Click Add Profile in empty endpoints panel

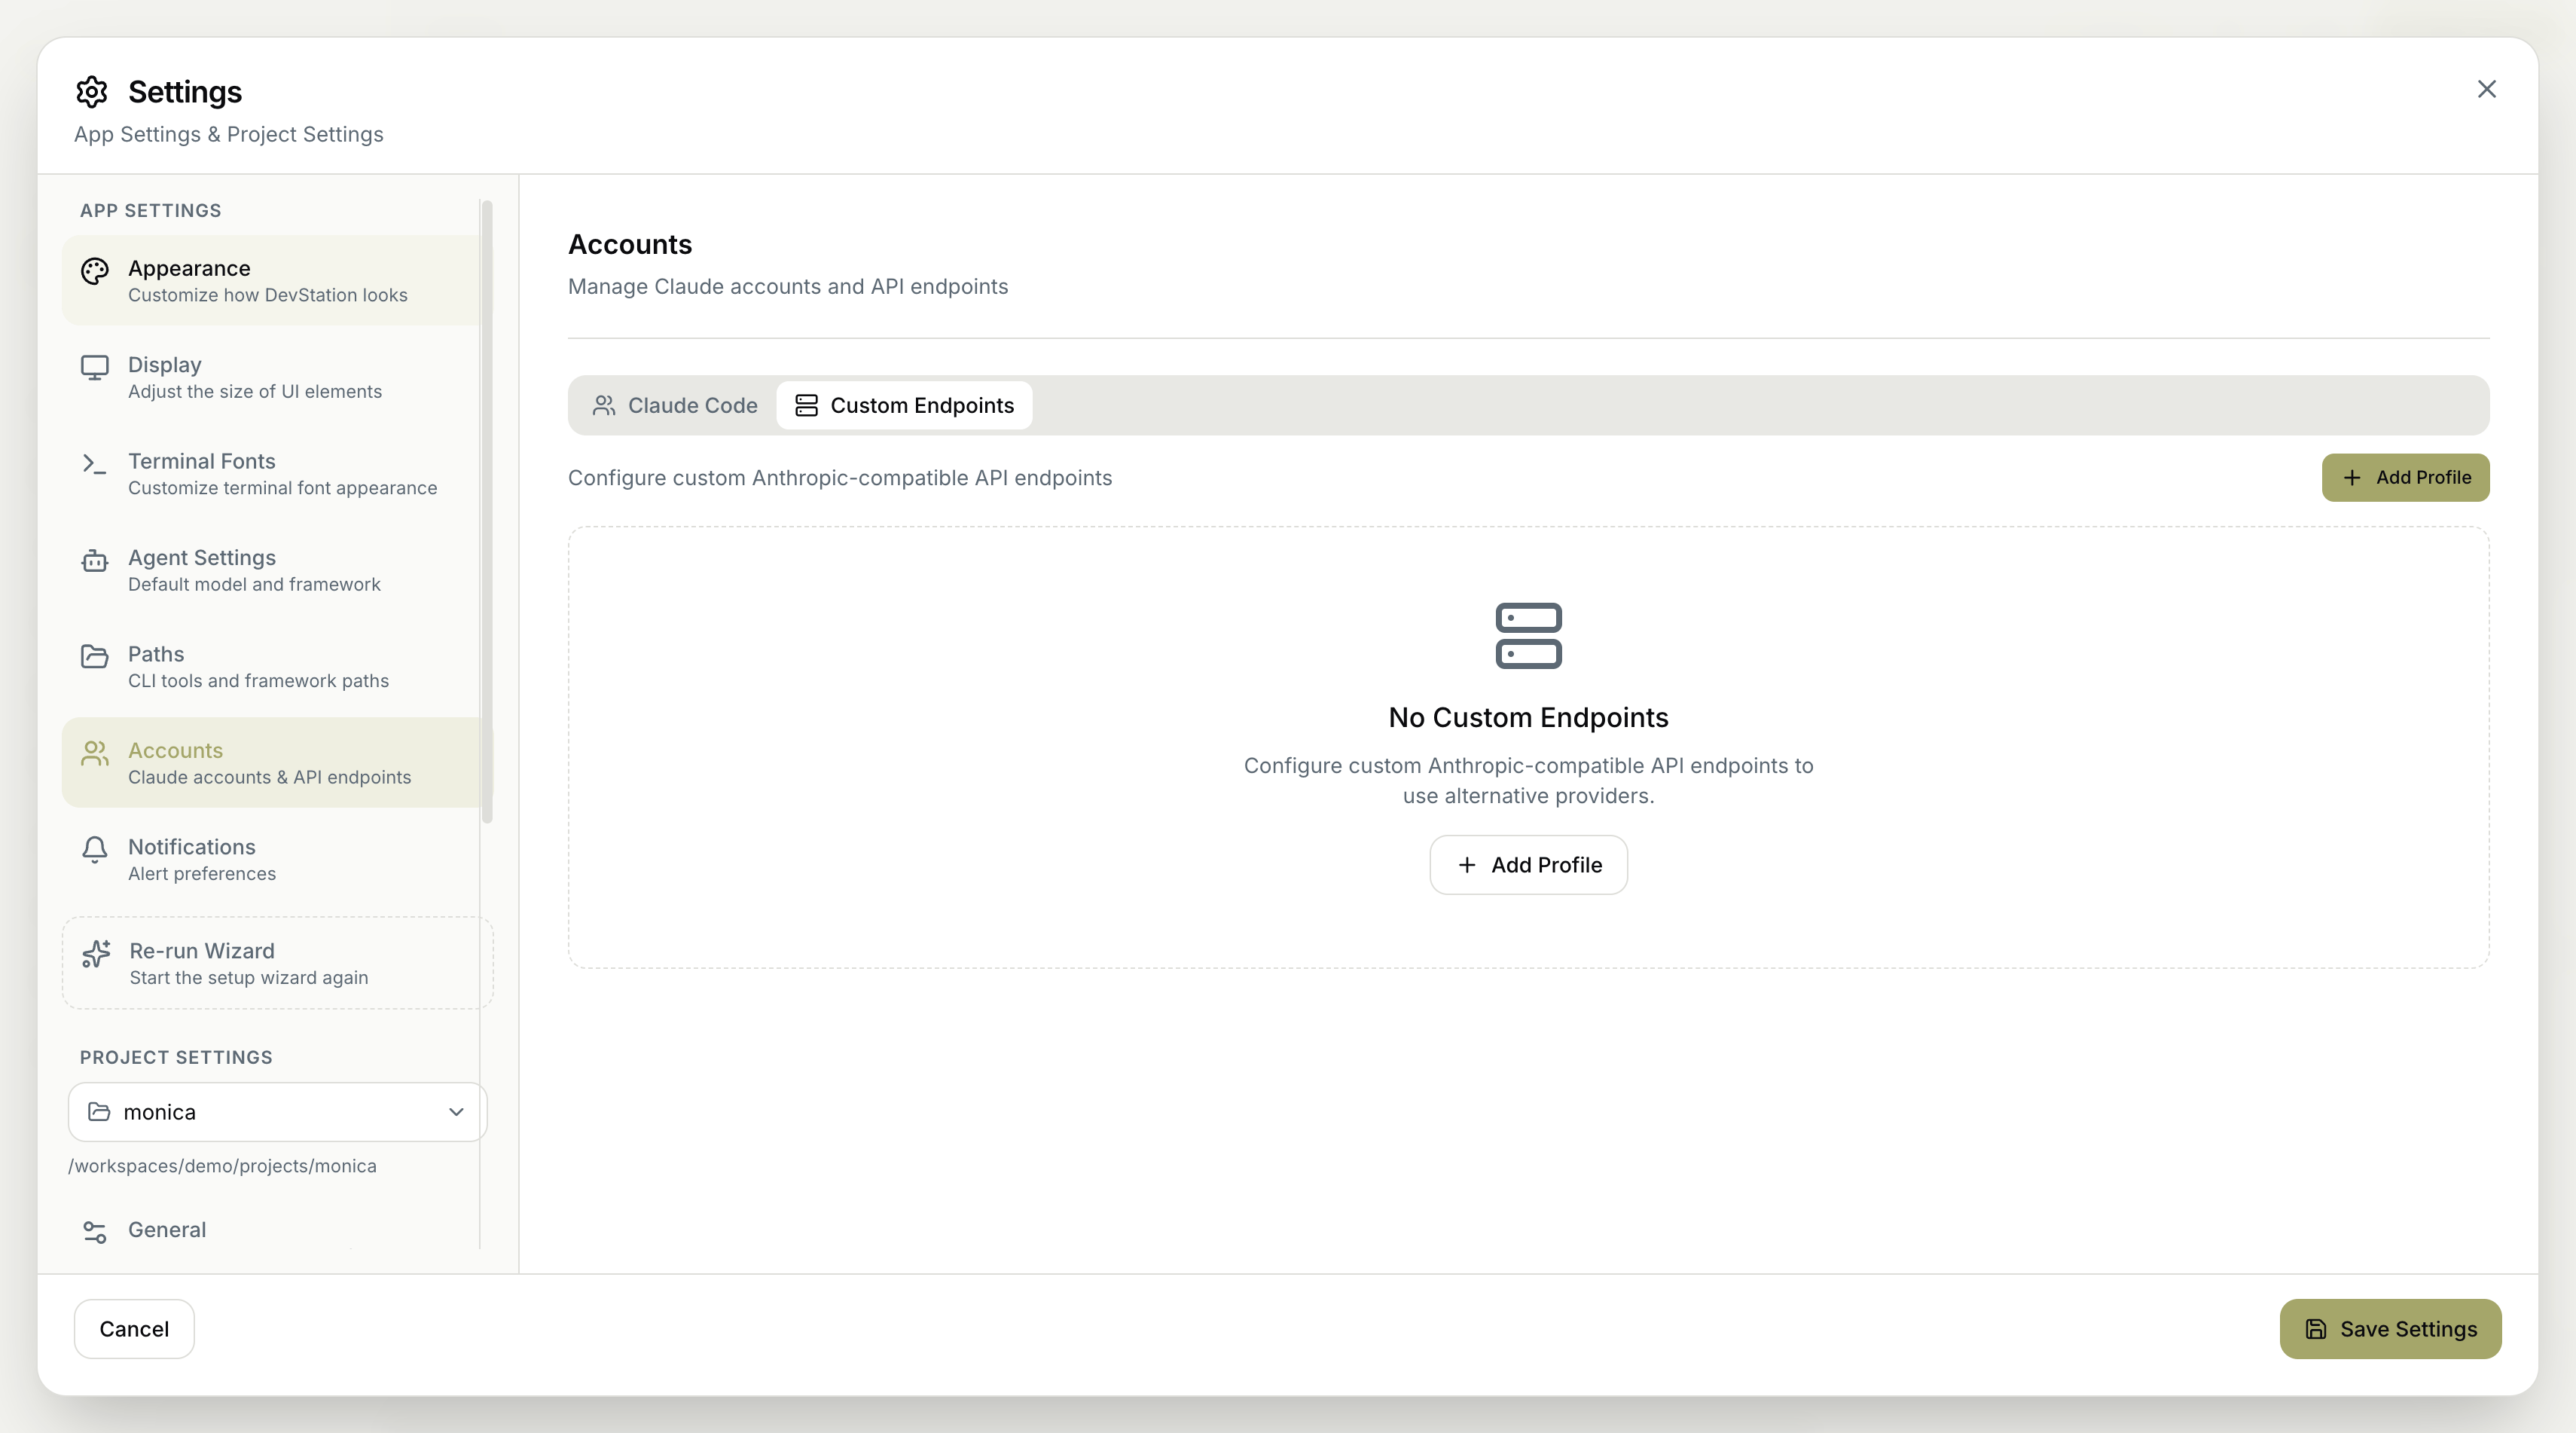point(1528,865)
